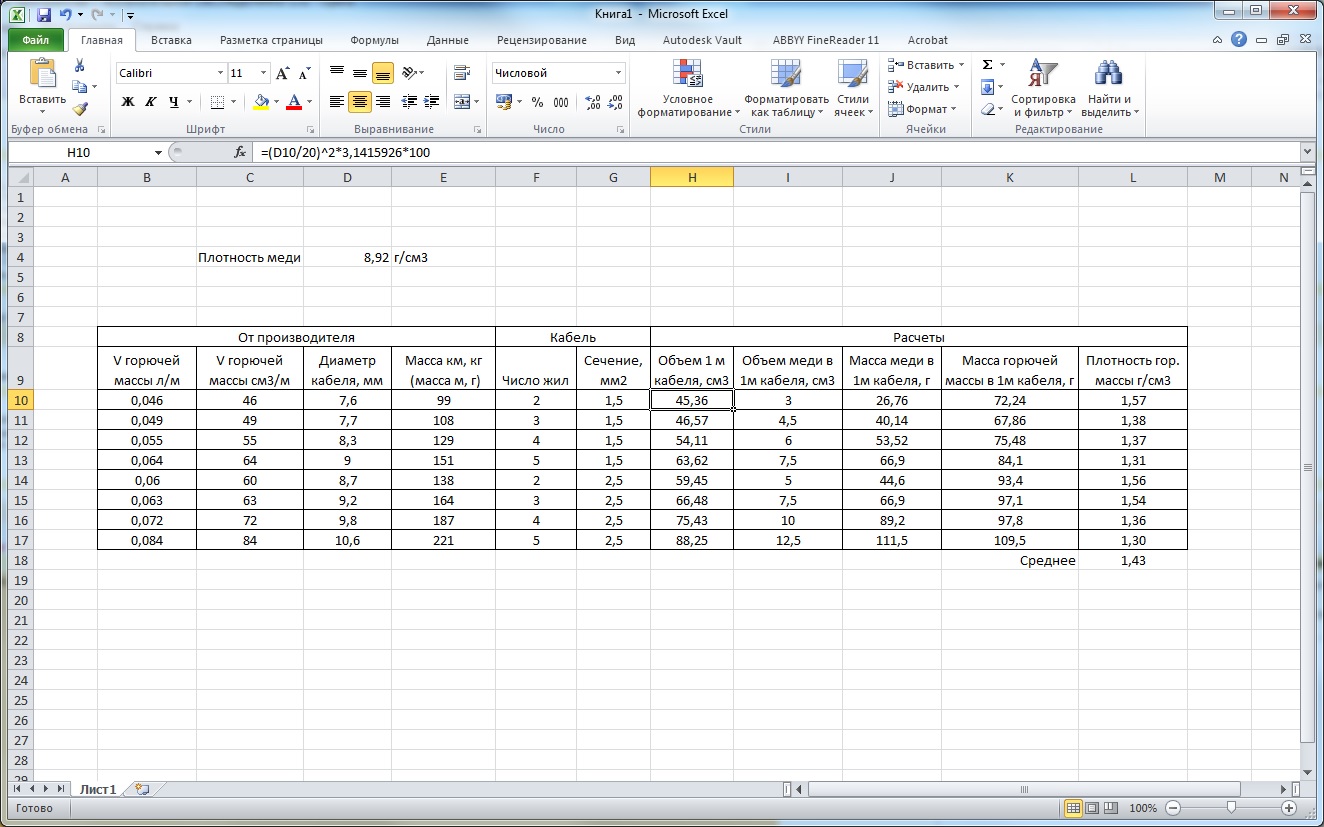Click the Middle Align icon
The height and width of the screenshot is (827, 1324).
pyautogui.click(x=360, y=73)
